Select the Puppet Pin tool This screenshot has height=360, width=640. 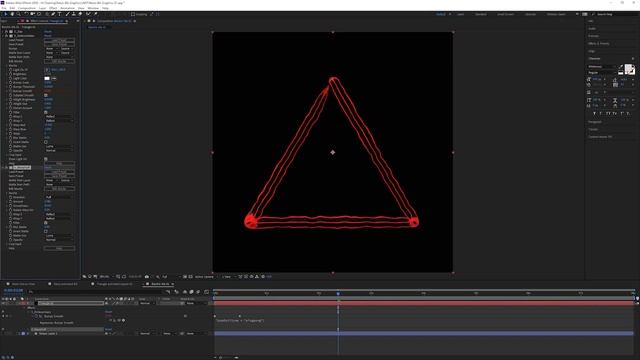tap(96, 14)
